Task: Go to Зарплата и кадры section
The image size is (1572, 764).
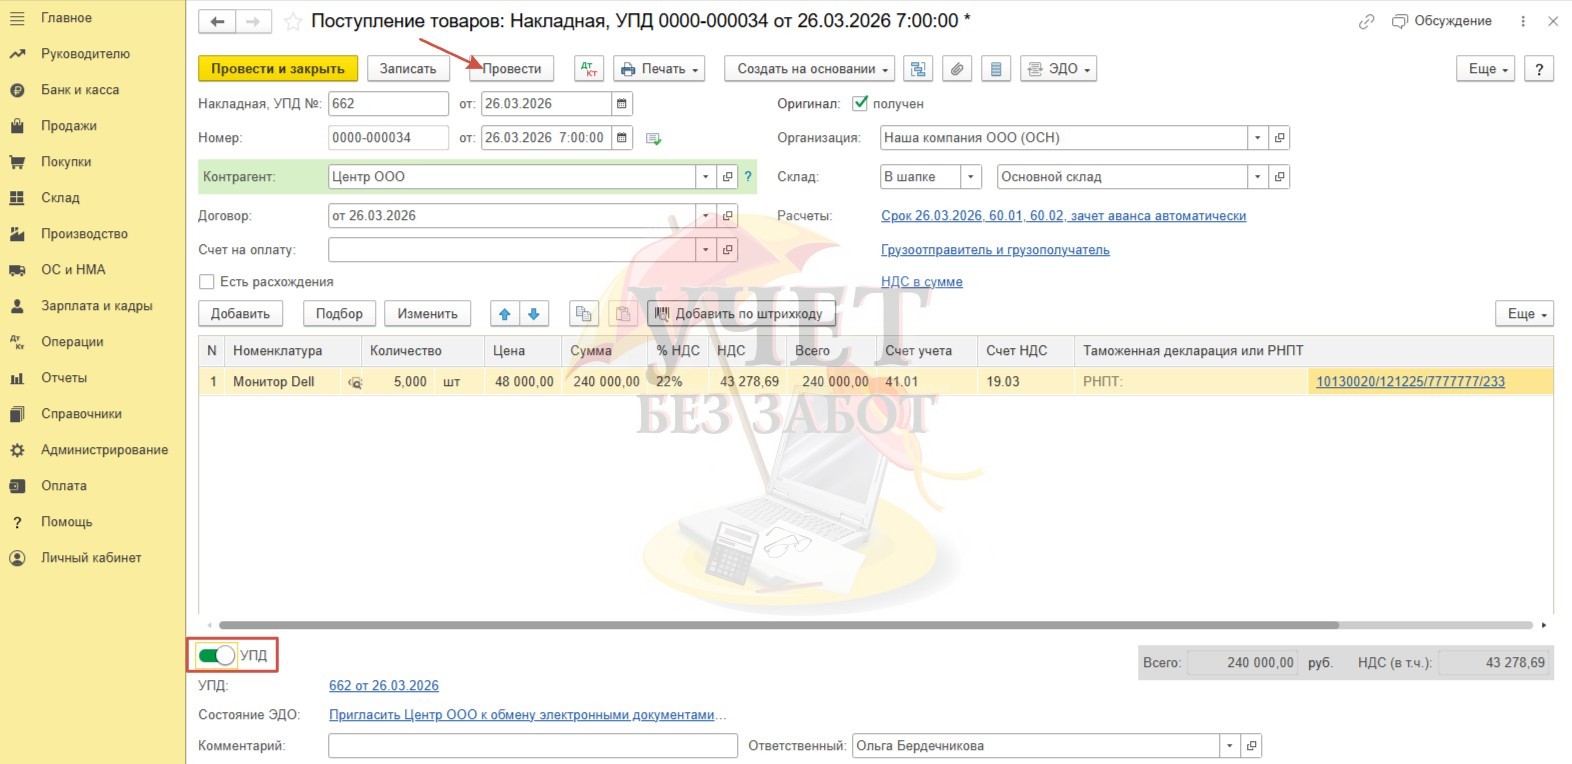Action: pos(96,306)
